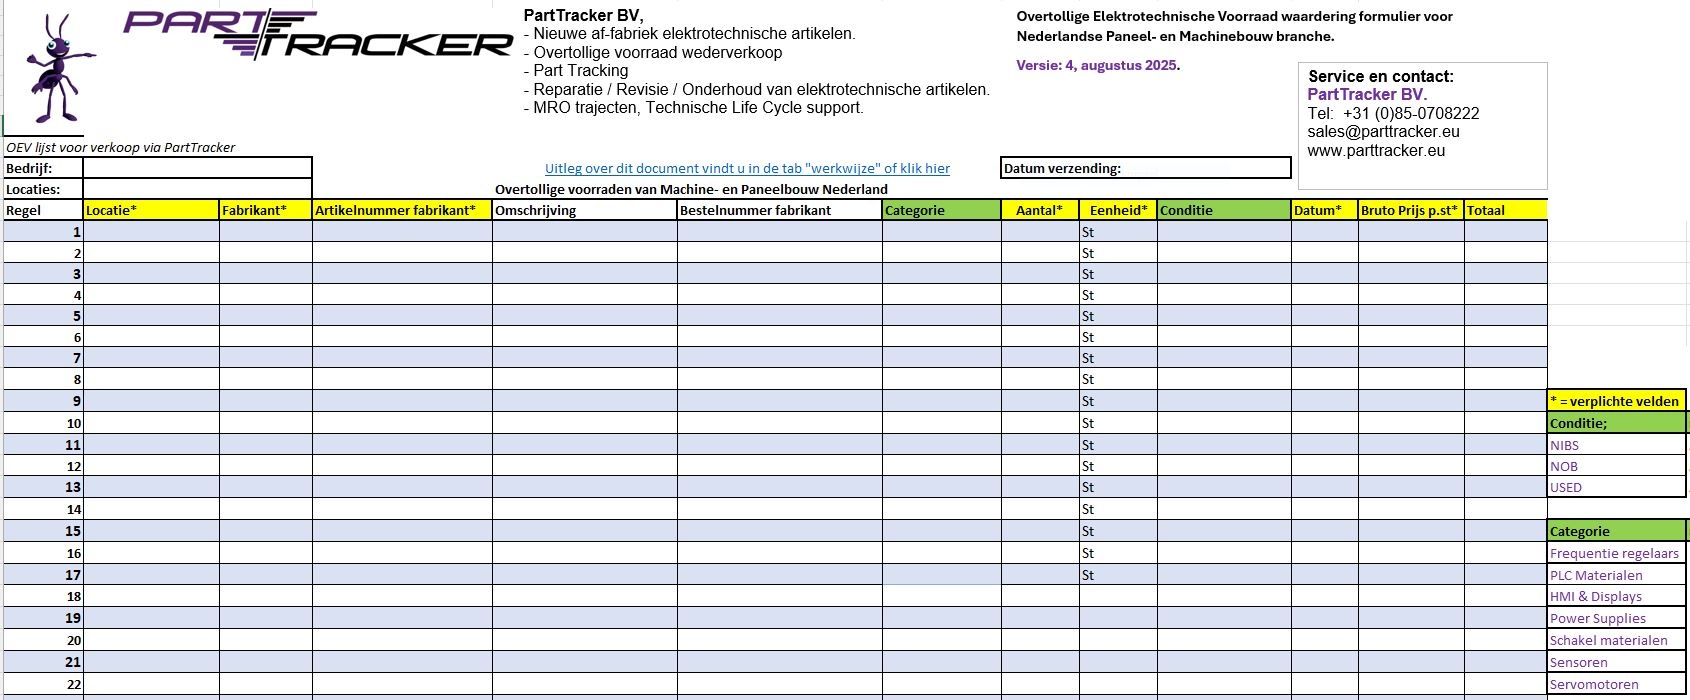
Task: Click the PartTracker logo
Action: click(x=318, y=35)
